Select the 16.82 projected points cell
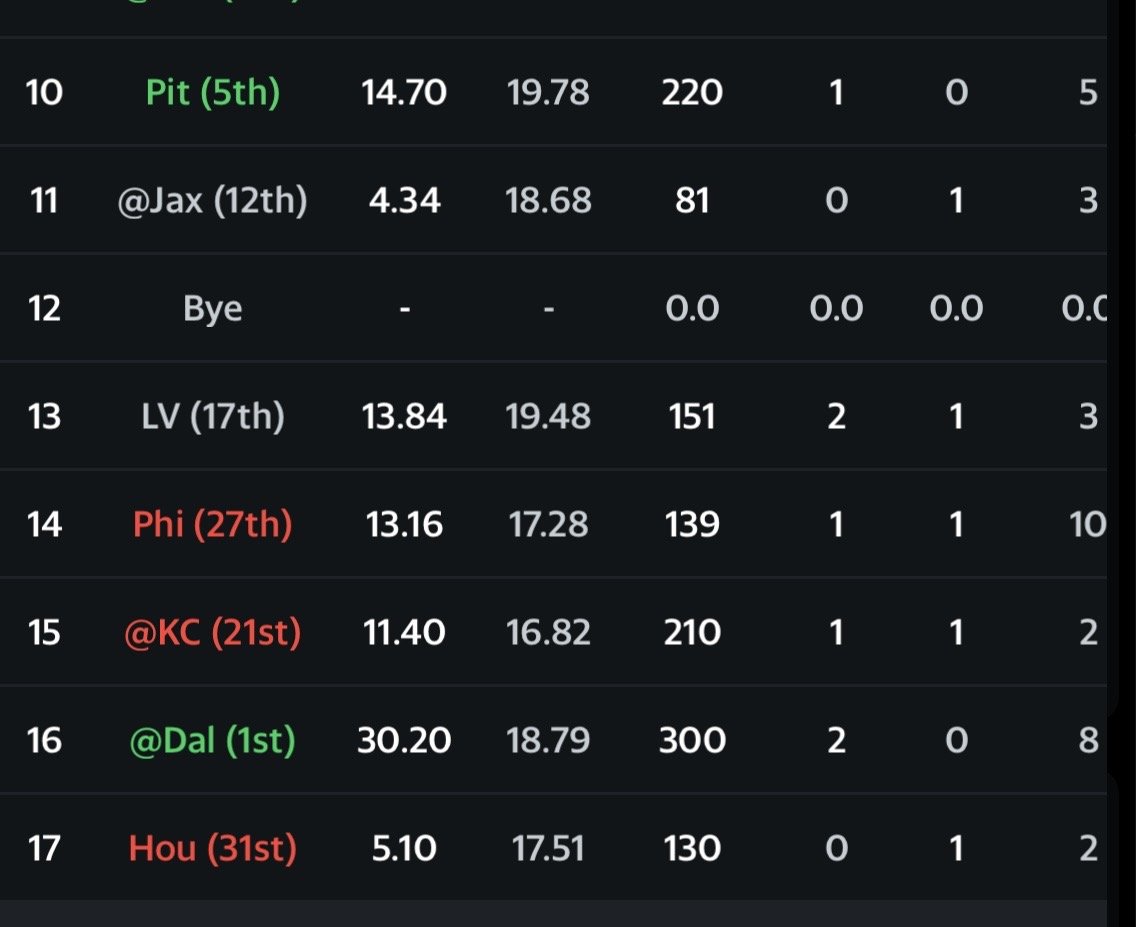This screenshot has height=927, width=1136. pos(548,632)
